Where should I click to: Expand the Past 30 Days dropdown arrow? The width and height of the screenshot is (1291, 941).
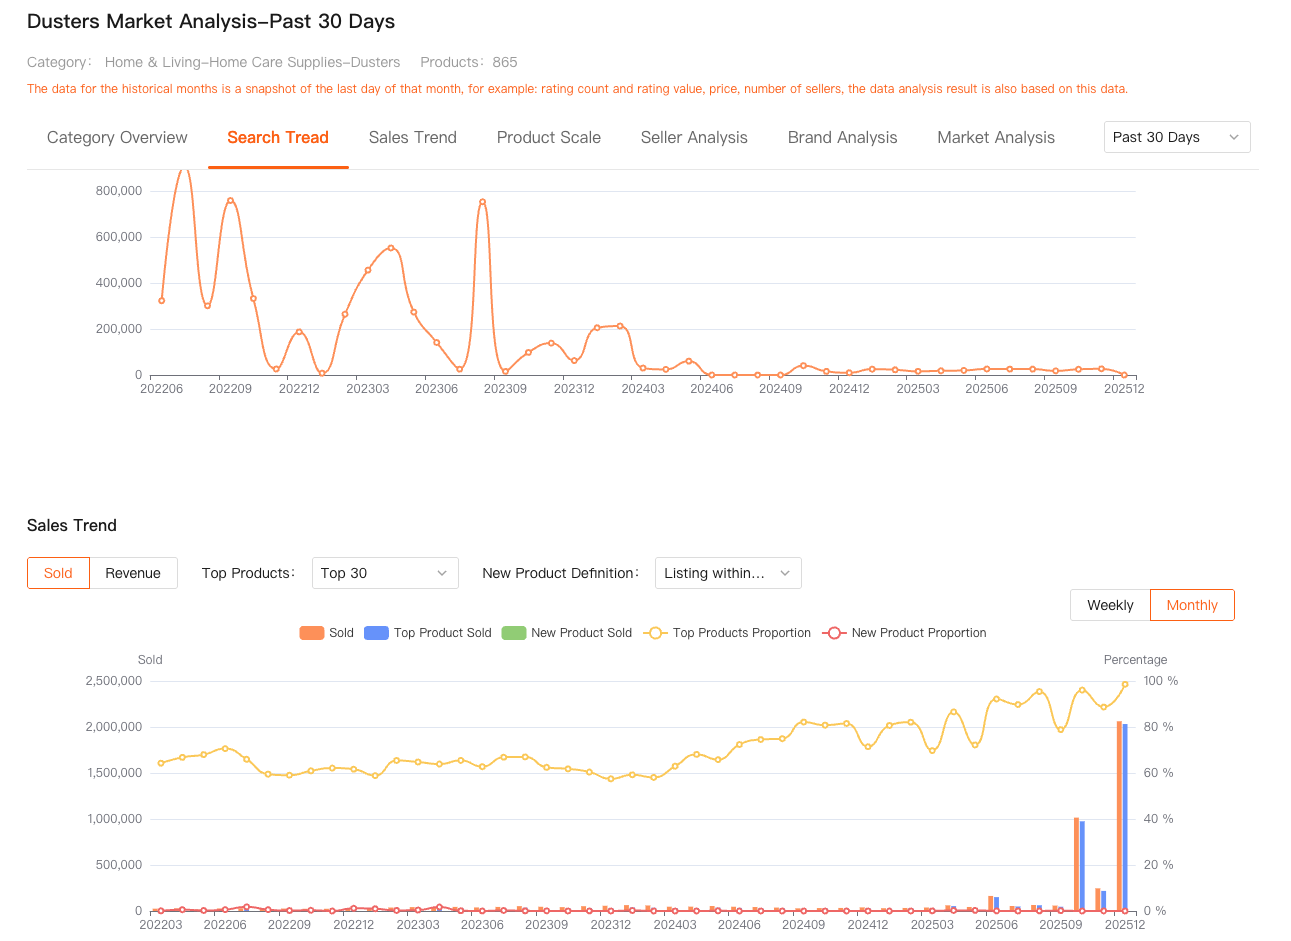[1233, 137]
